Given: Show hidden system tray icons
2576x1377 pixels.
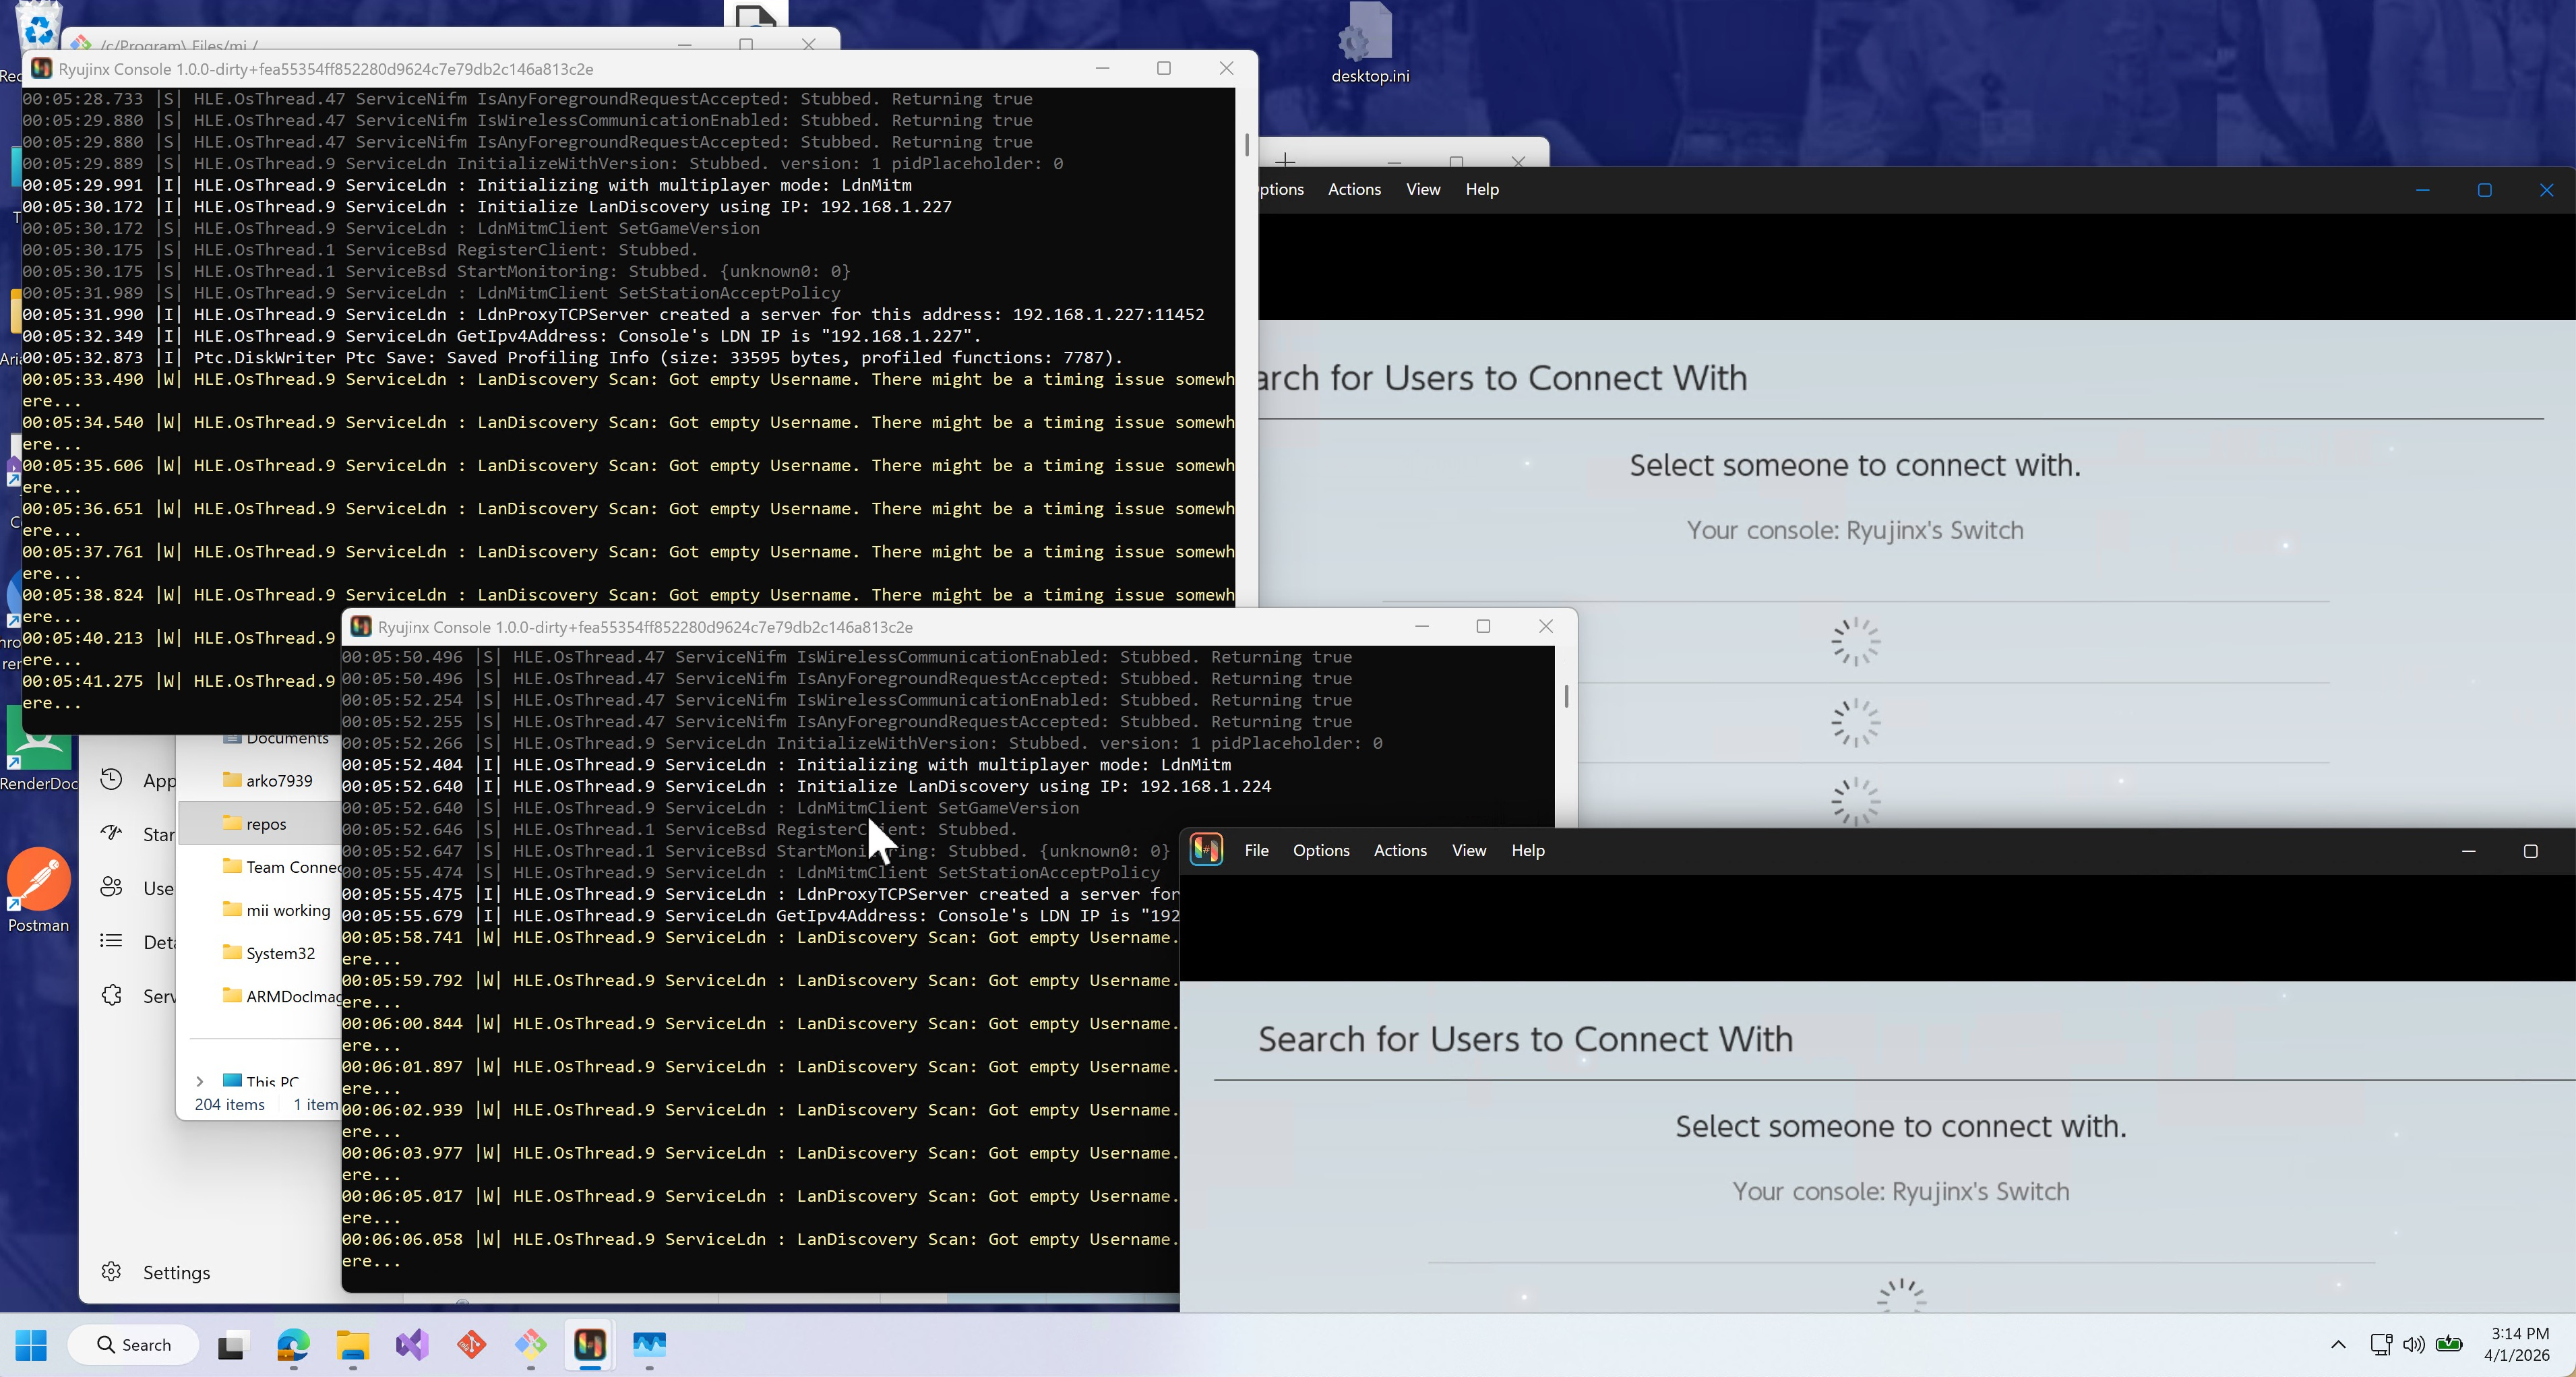Looking at the screenshot, I should [2338, 1344].
